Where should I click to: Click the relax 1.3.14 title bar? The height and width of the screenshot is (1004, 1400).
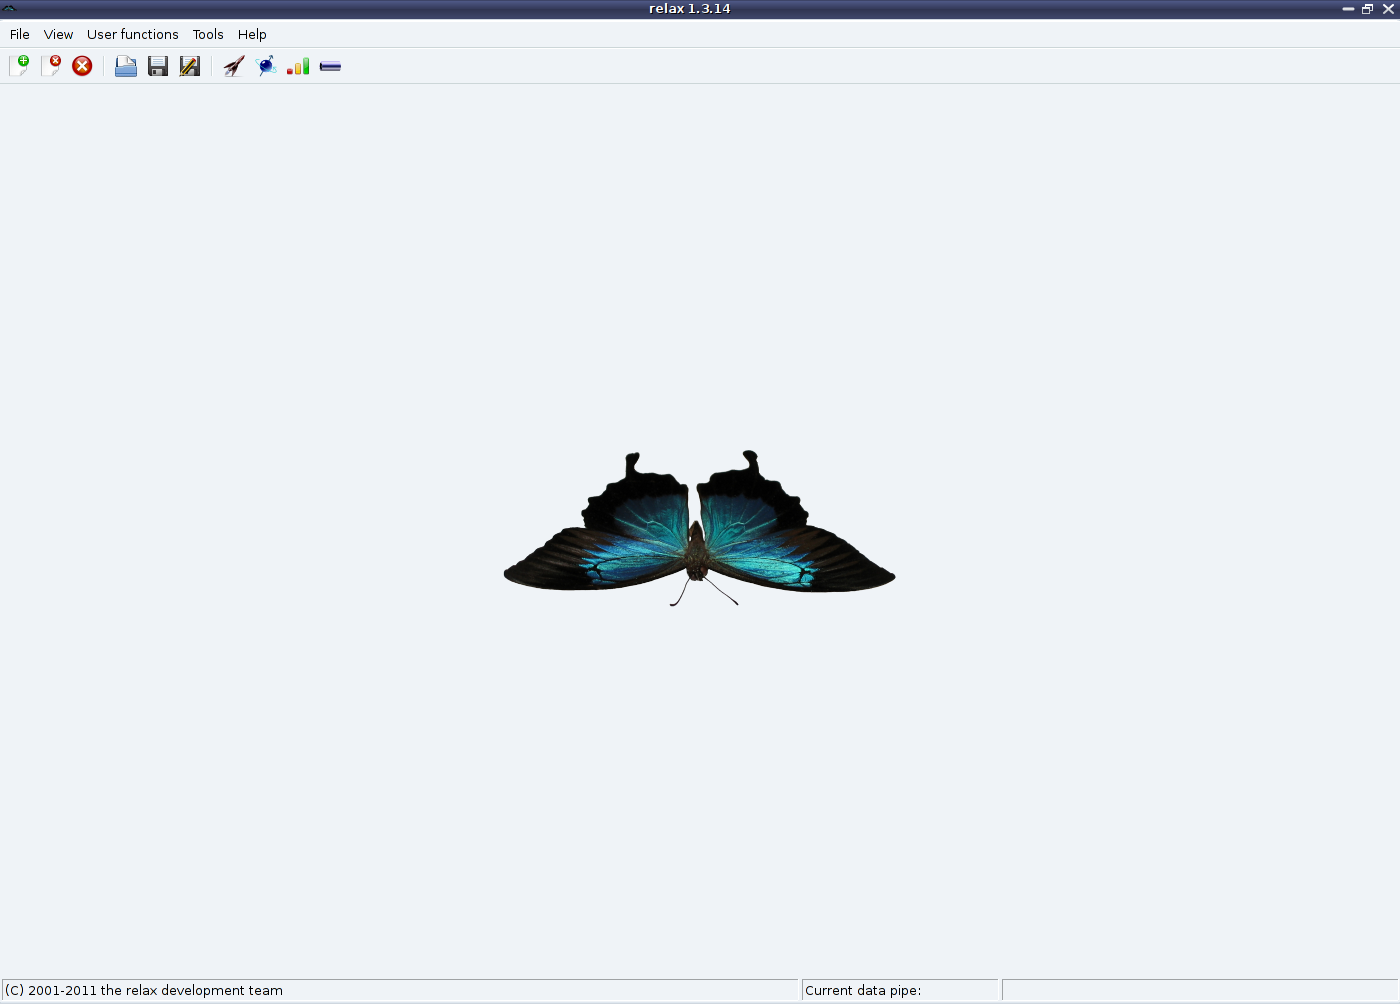click(x=689, y=9)
